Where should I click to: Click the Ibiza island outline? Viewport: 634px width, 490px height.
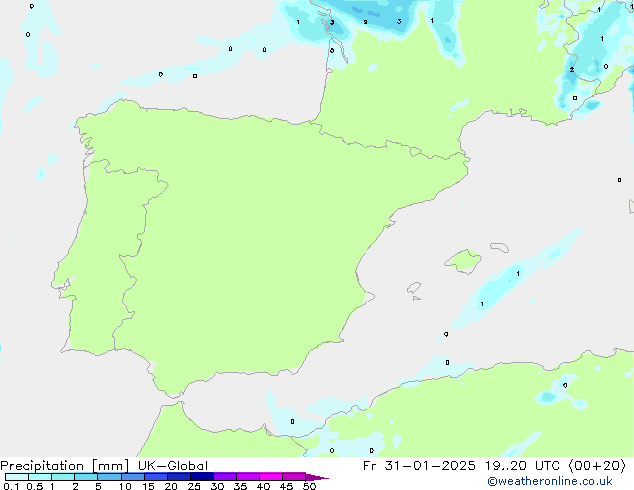pos(414,288)
